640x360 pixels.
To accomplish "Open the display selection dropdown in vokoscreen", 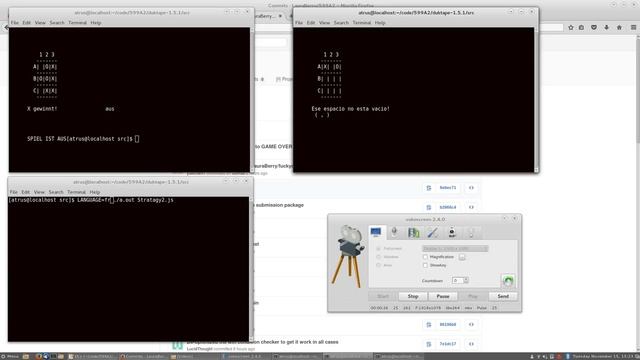I will (455, 249).
